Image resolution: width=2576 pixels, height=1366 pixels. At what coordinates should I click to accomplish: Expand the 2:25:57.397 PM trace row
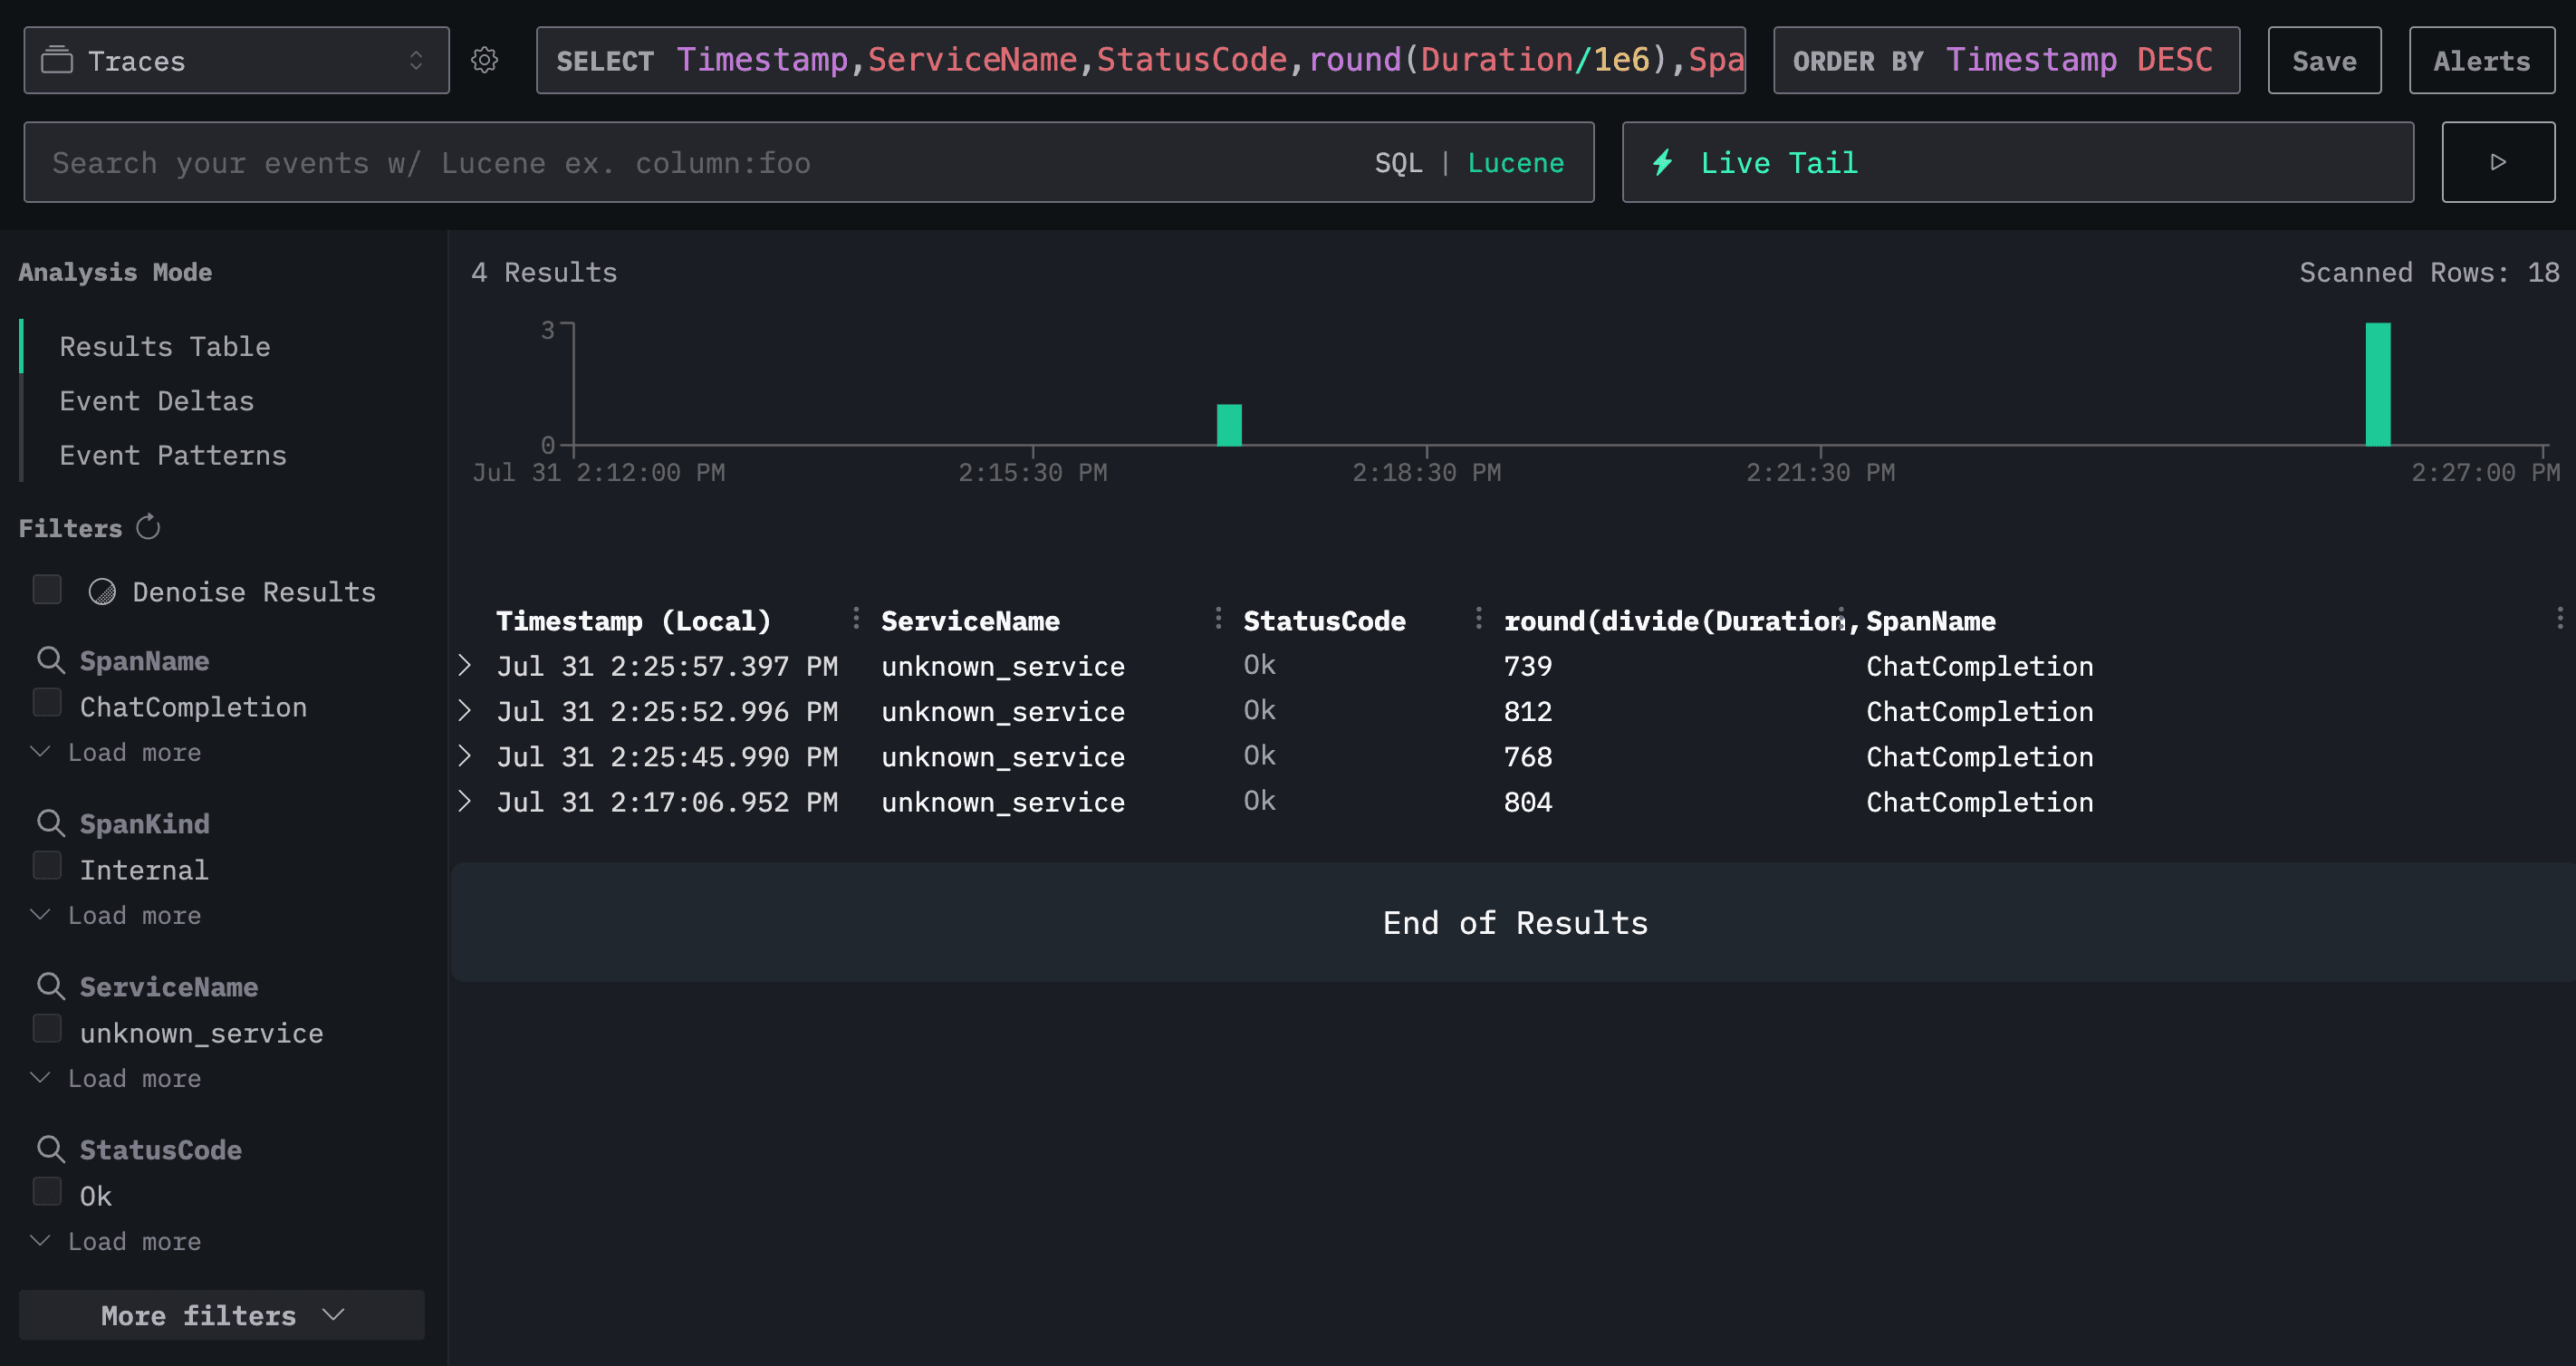pos(465,665)
